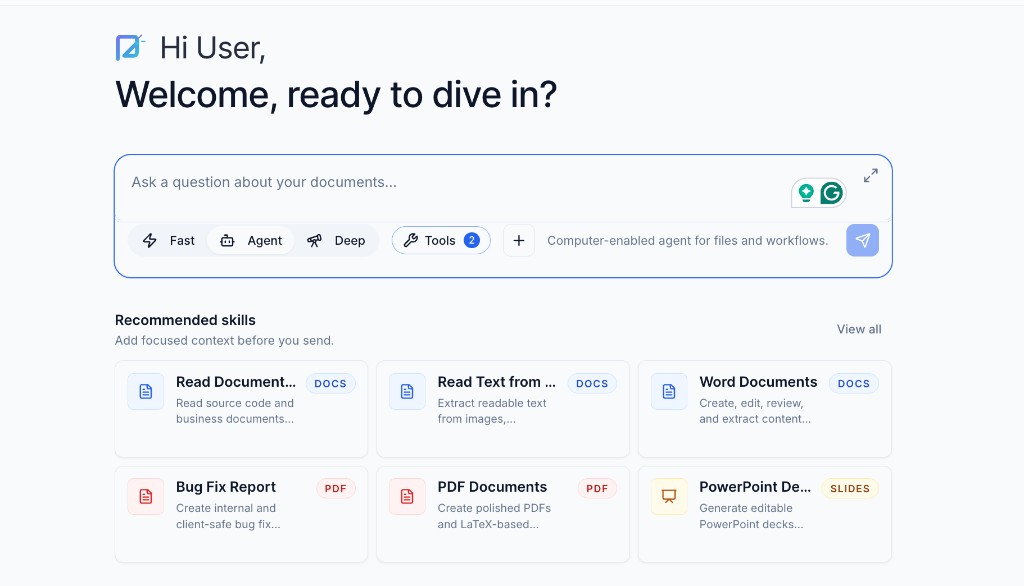
Task: Switch to Fast mode
Action: [168, 240]
